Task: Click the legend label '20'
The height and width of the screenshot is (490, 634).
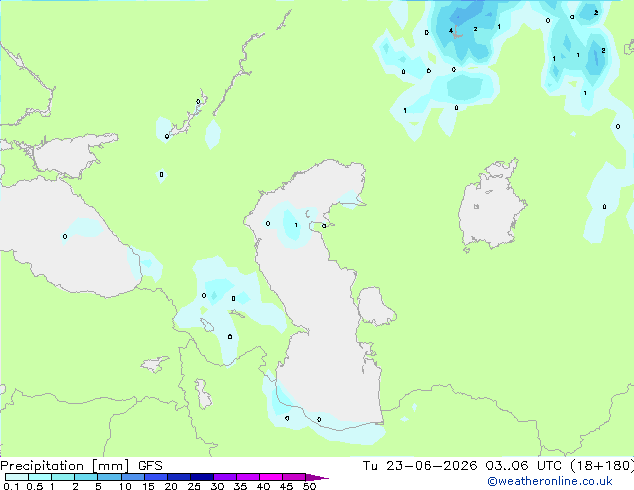Action: (171, 486)
